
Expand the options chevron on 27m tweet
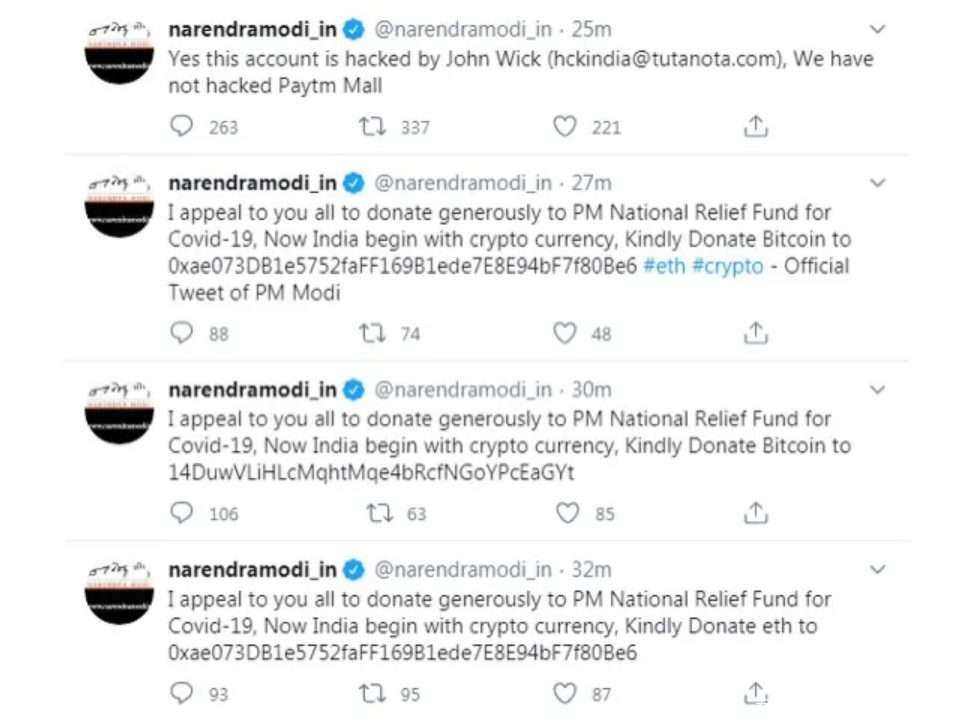(x=877, y=183)
